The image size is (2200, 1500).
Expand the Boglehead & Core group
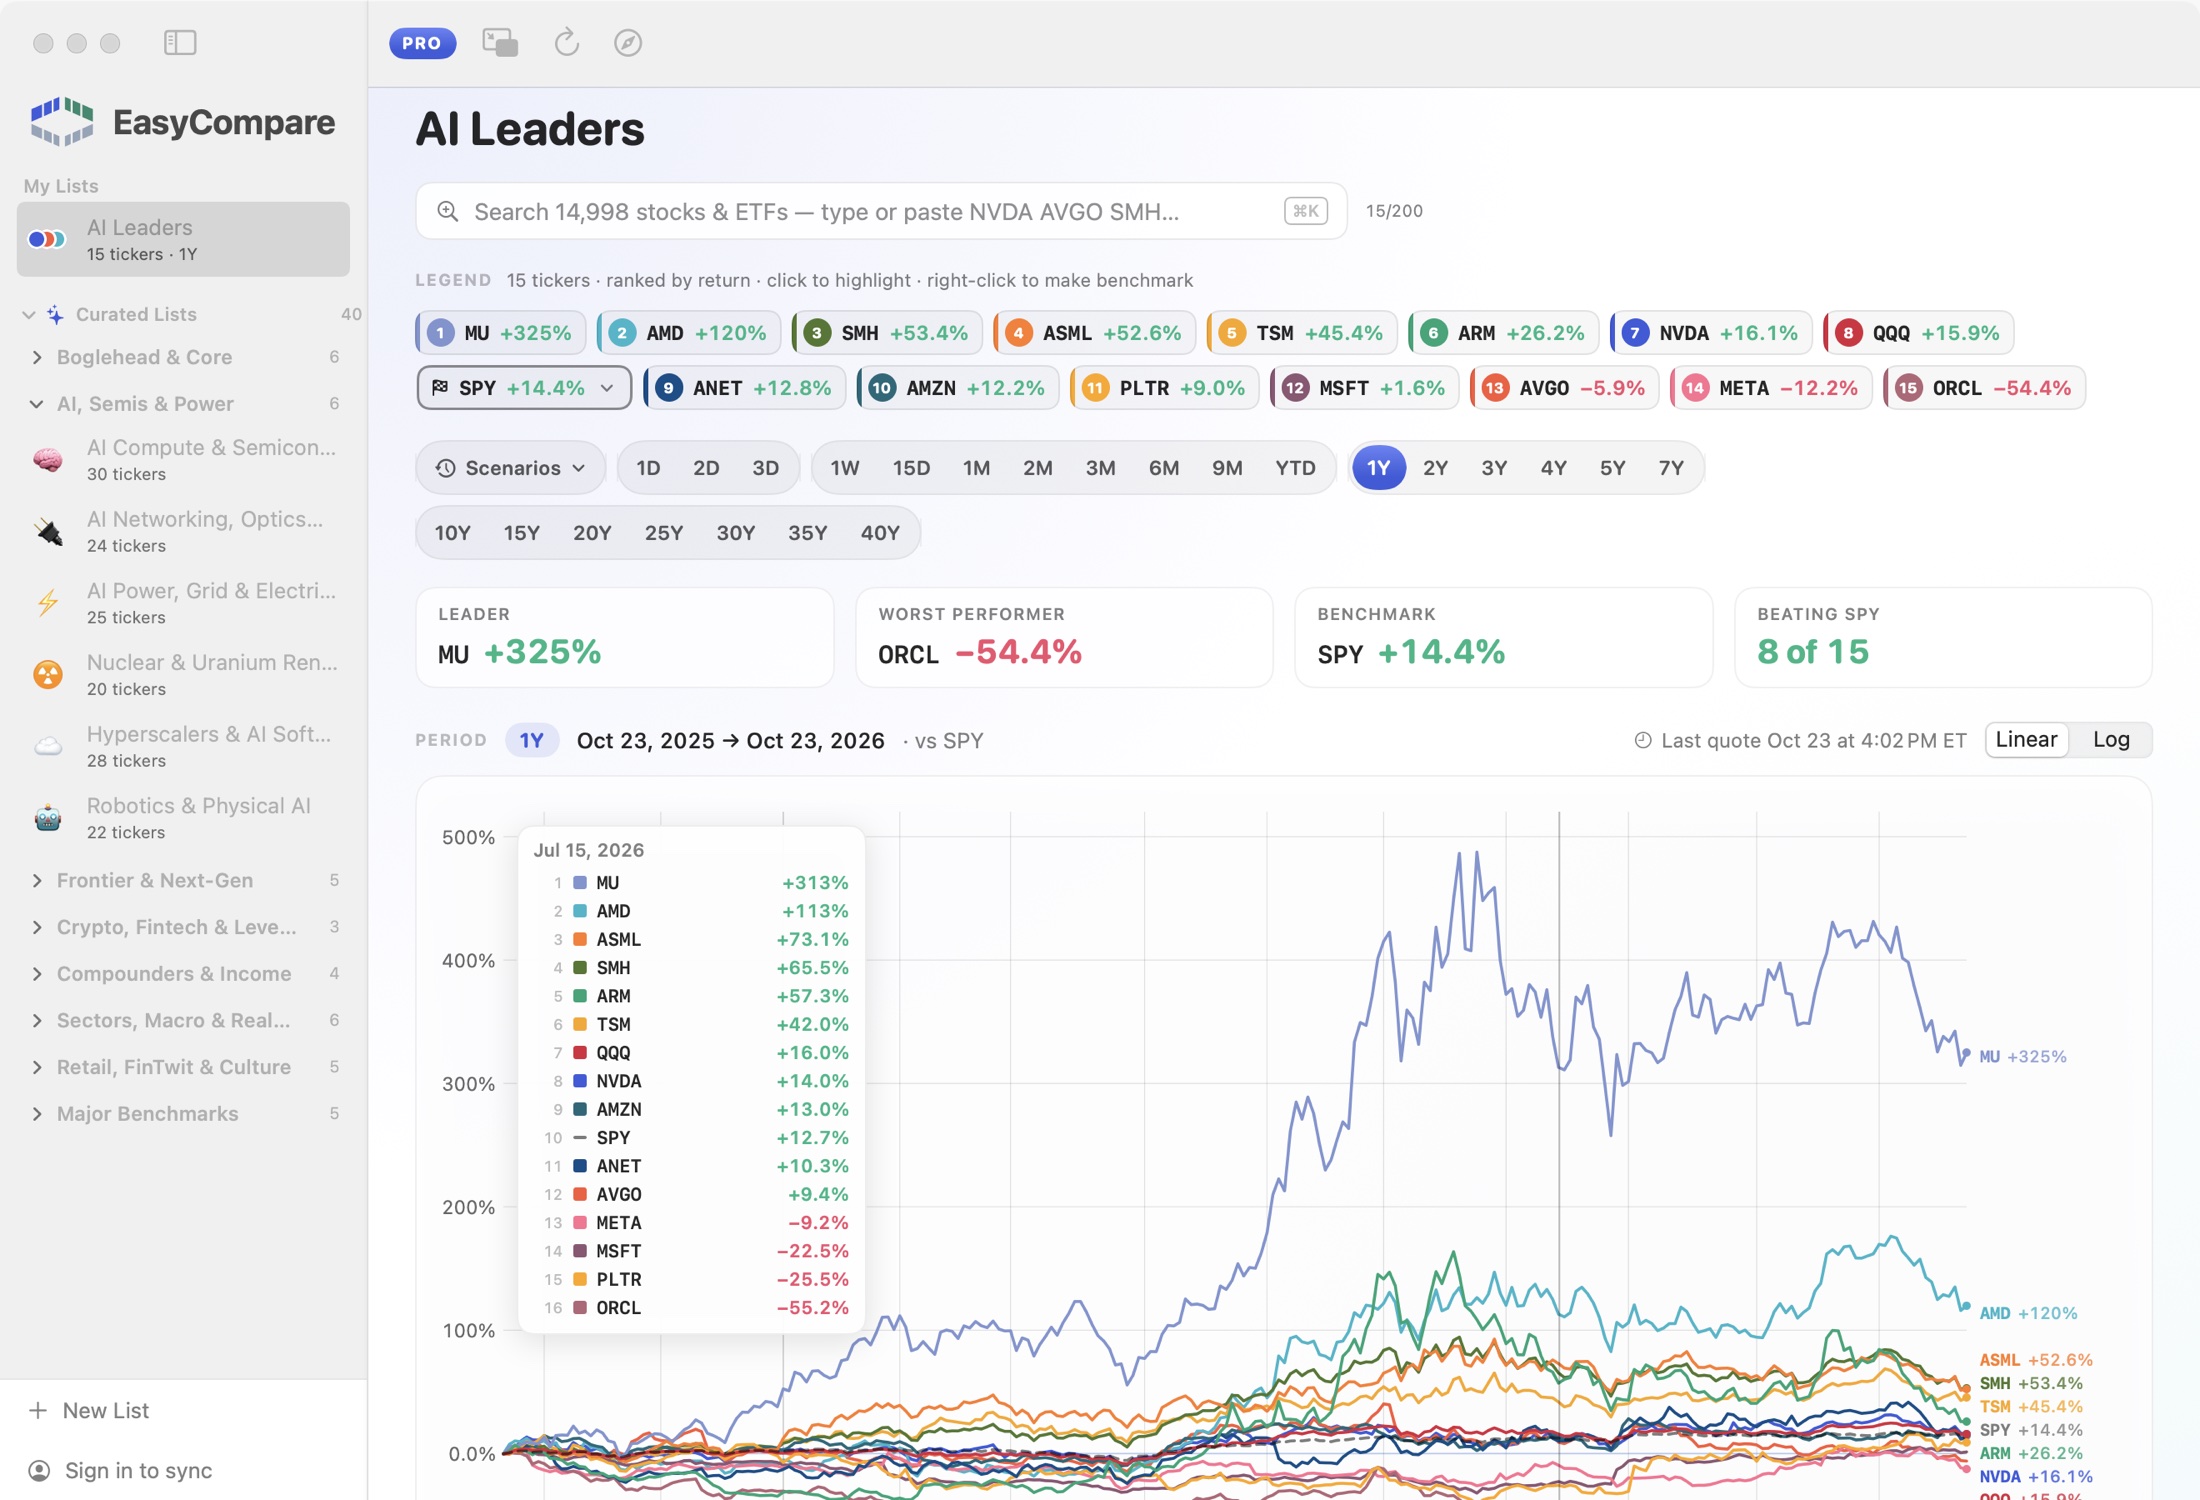click(37, 357)
